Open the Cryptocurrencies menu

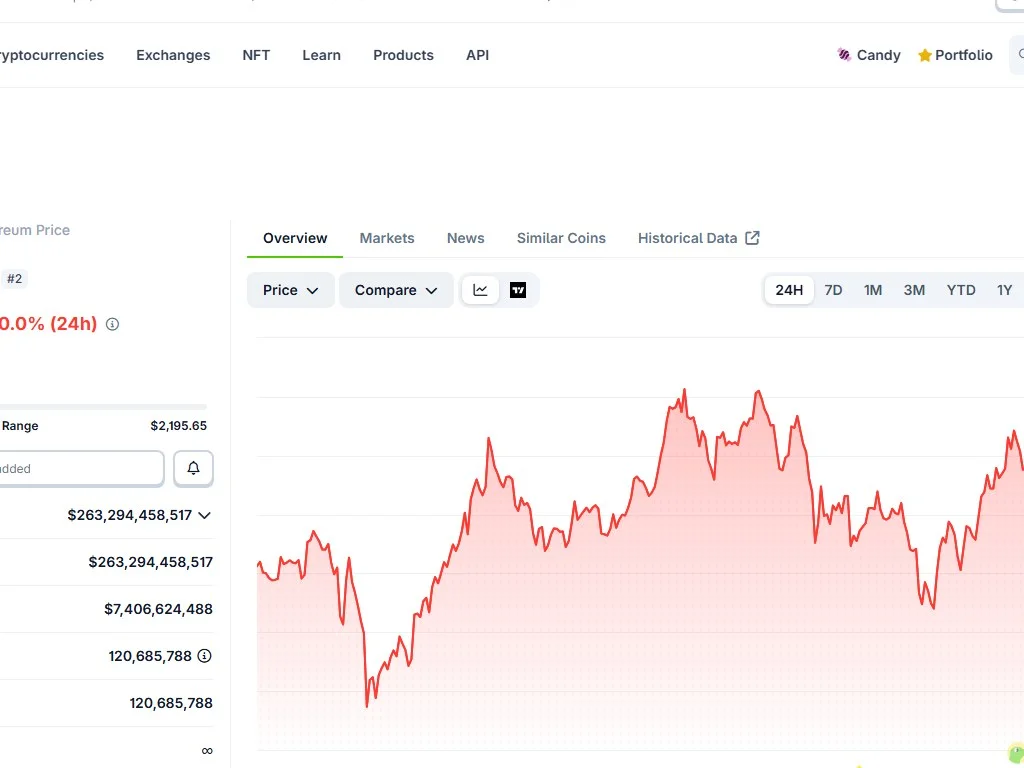(51, 56)
